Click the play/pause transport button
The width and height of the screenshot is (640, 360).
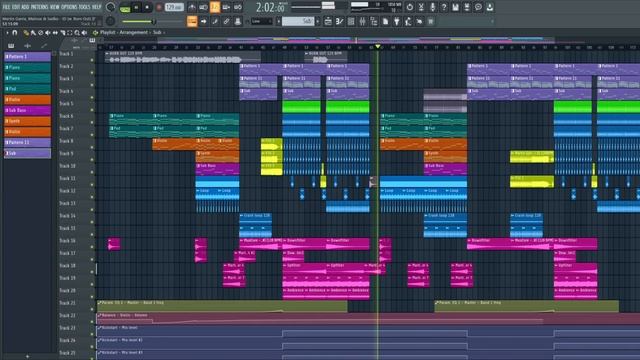click(x=136, y=7)
